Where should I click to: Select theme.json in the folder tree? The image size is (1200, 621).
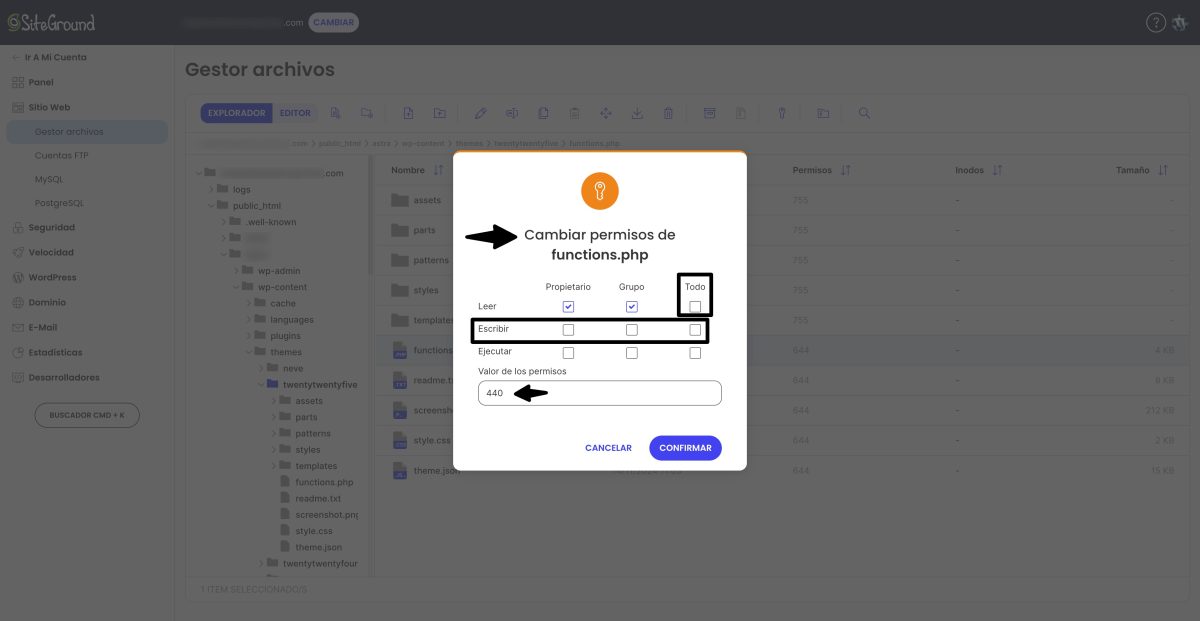click(318, 547)
